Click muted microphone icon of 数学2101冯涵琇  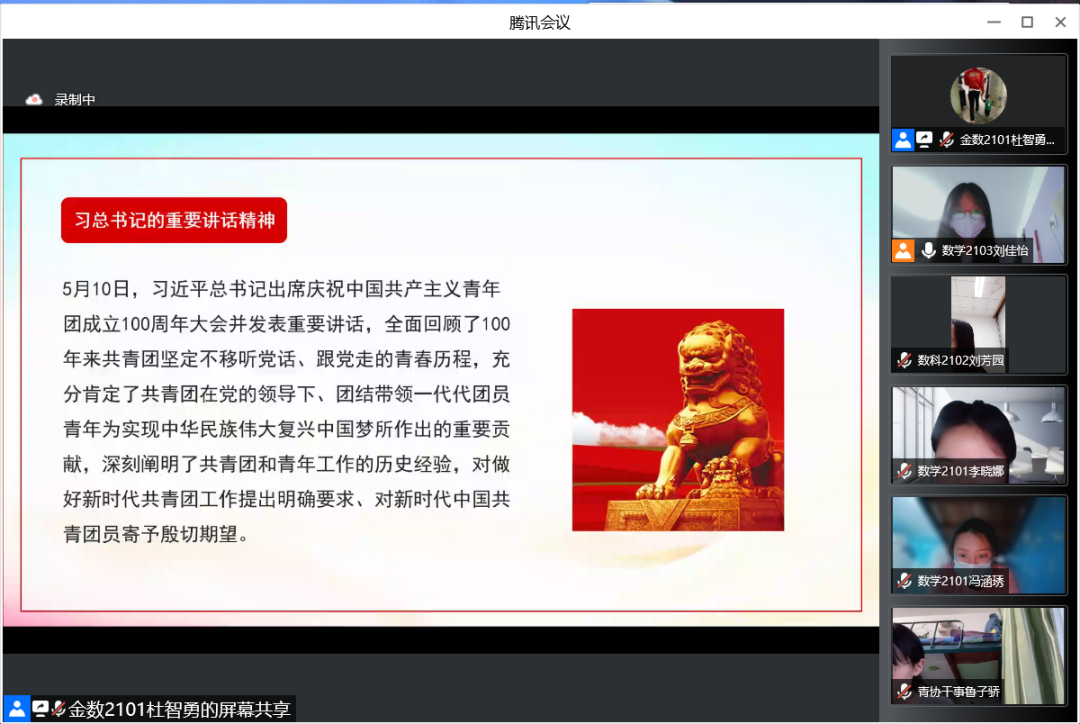904,580
